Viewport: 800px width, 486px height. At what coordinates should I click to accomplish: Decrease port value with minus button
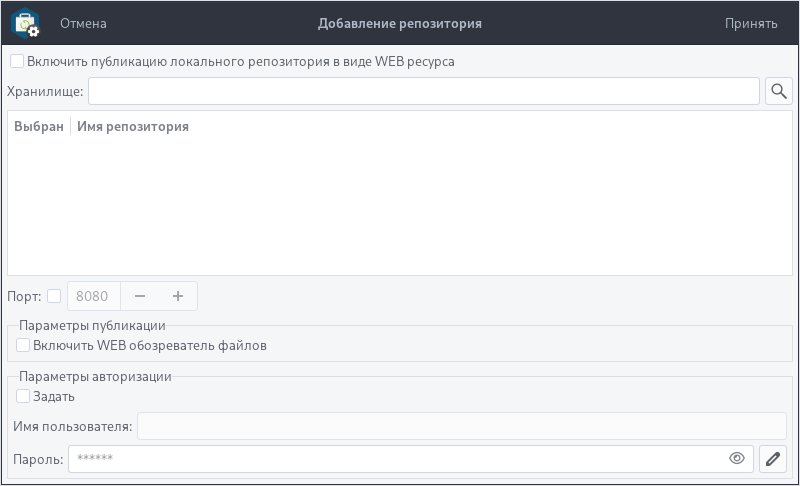(140, 296)
